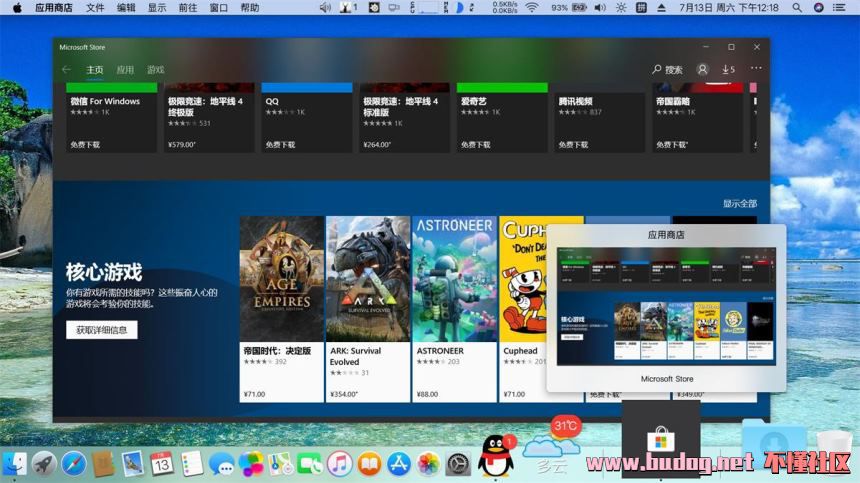Image resolution: width=860 pixels, height=483 pixels.
Task: Open Messages from the Dock
Action: pos(222,464)
